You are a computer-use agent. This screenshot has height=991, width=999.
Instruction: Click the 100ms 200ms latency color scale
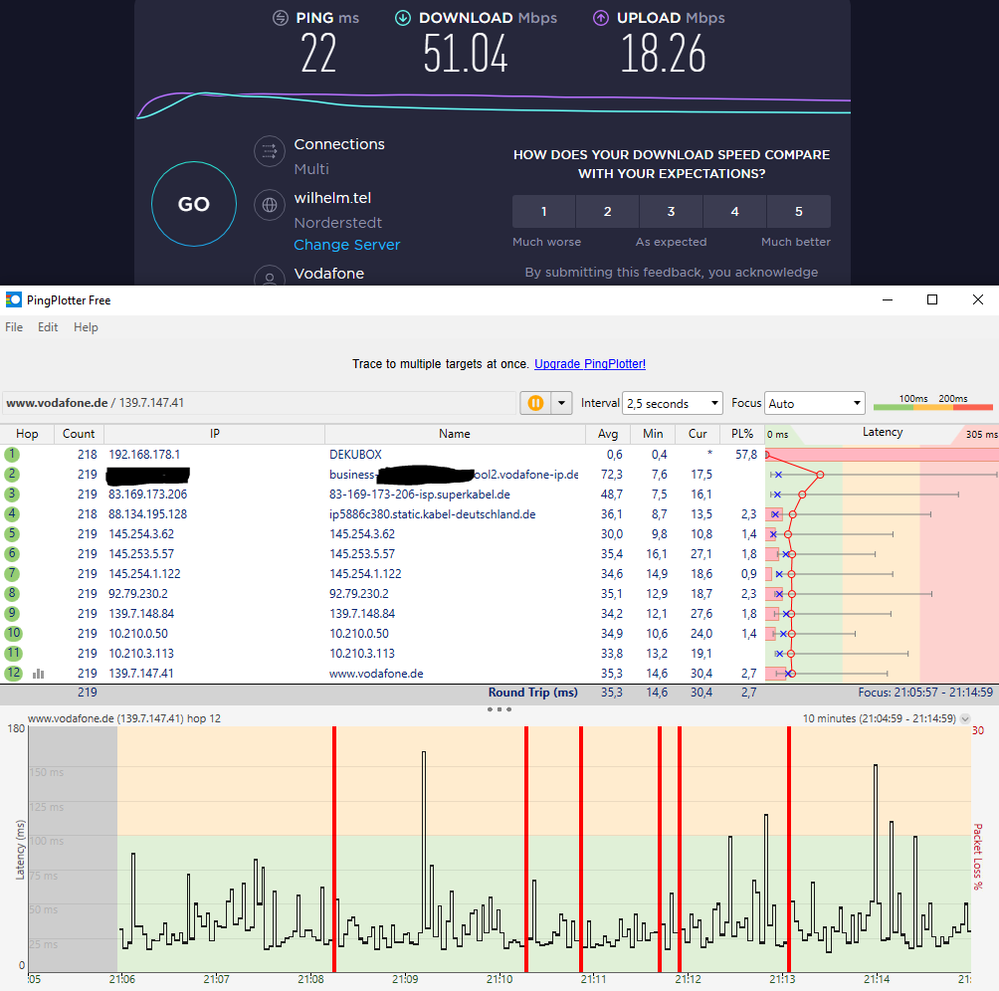[x=933, y=402]
